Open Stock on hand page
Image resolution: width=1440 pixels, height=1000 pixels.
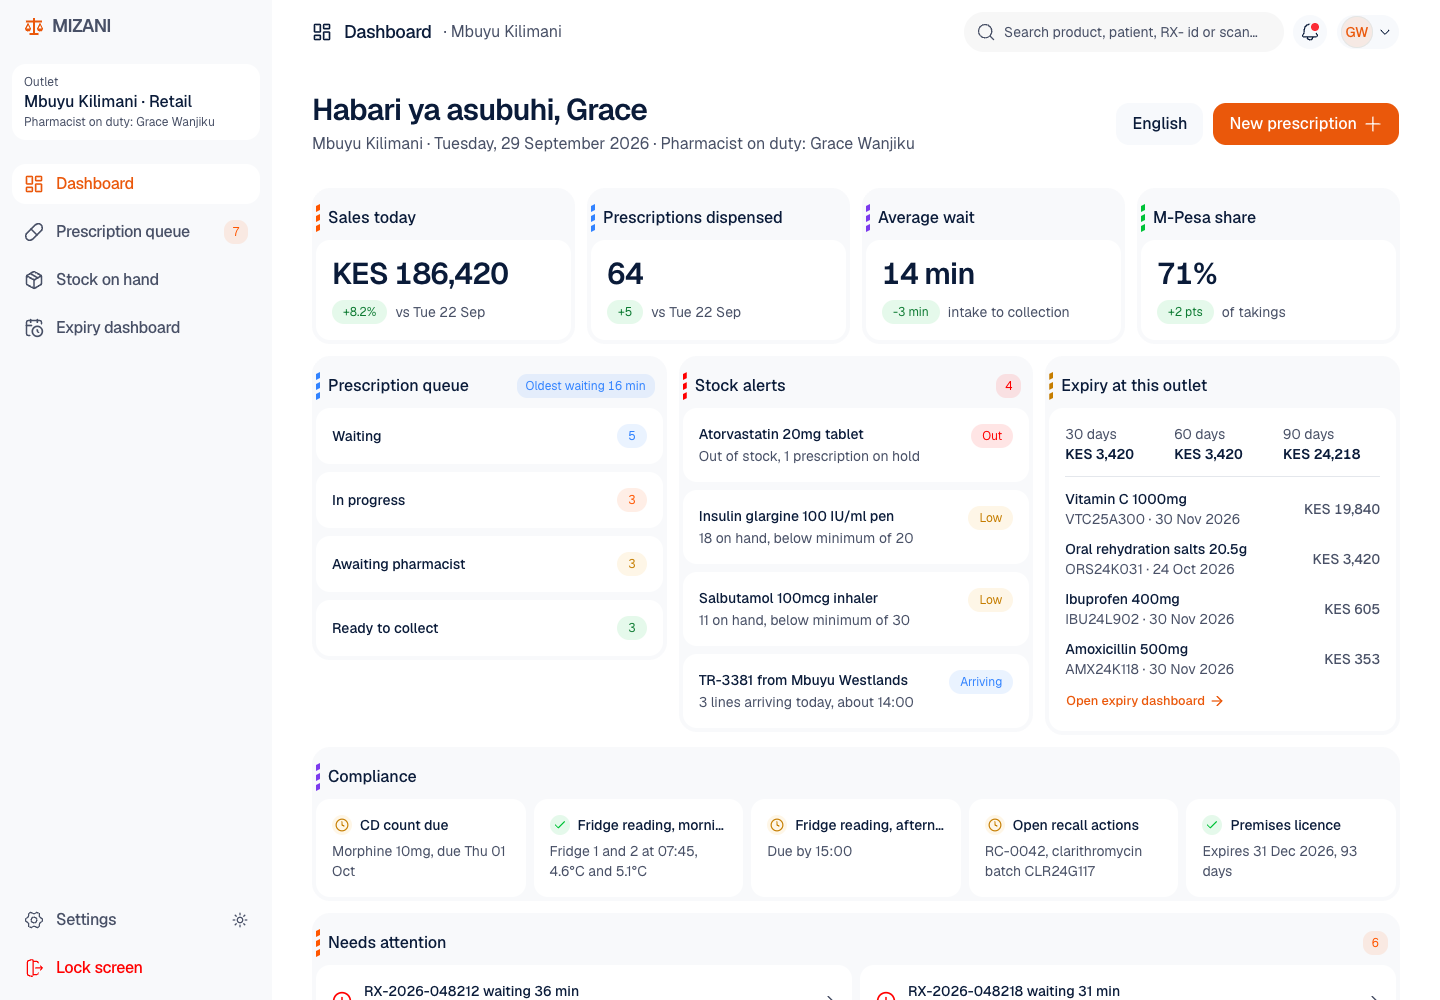[136, 280]
